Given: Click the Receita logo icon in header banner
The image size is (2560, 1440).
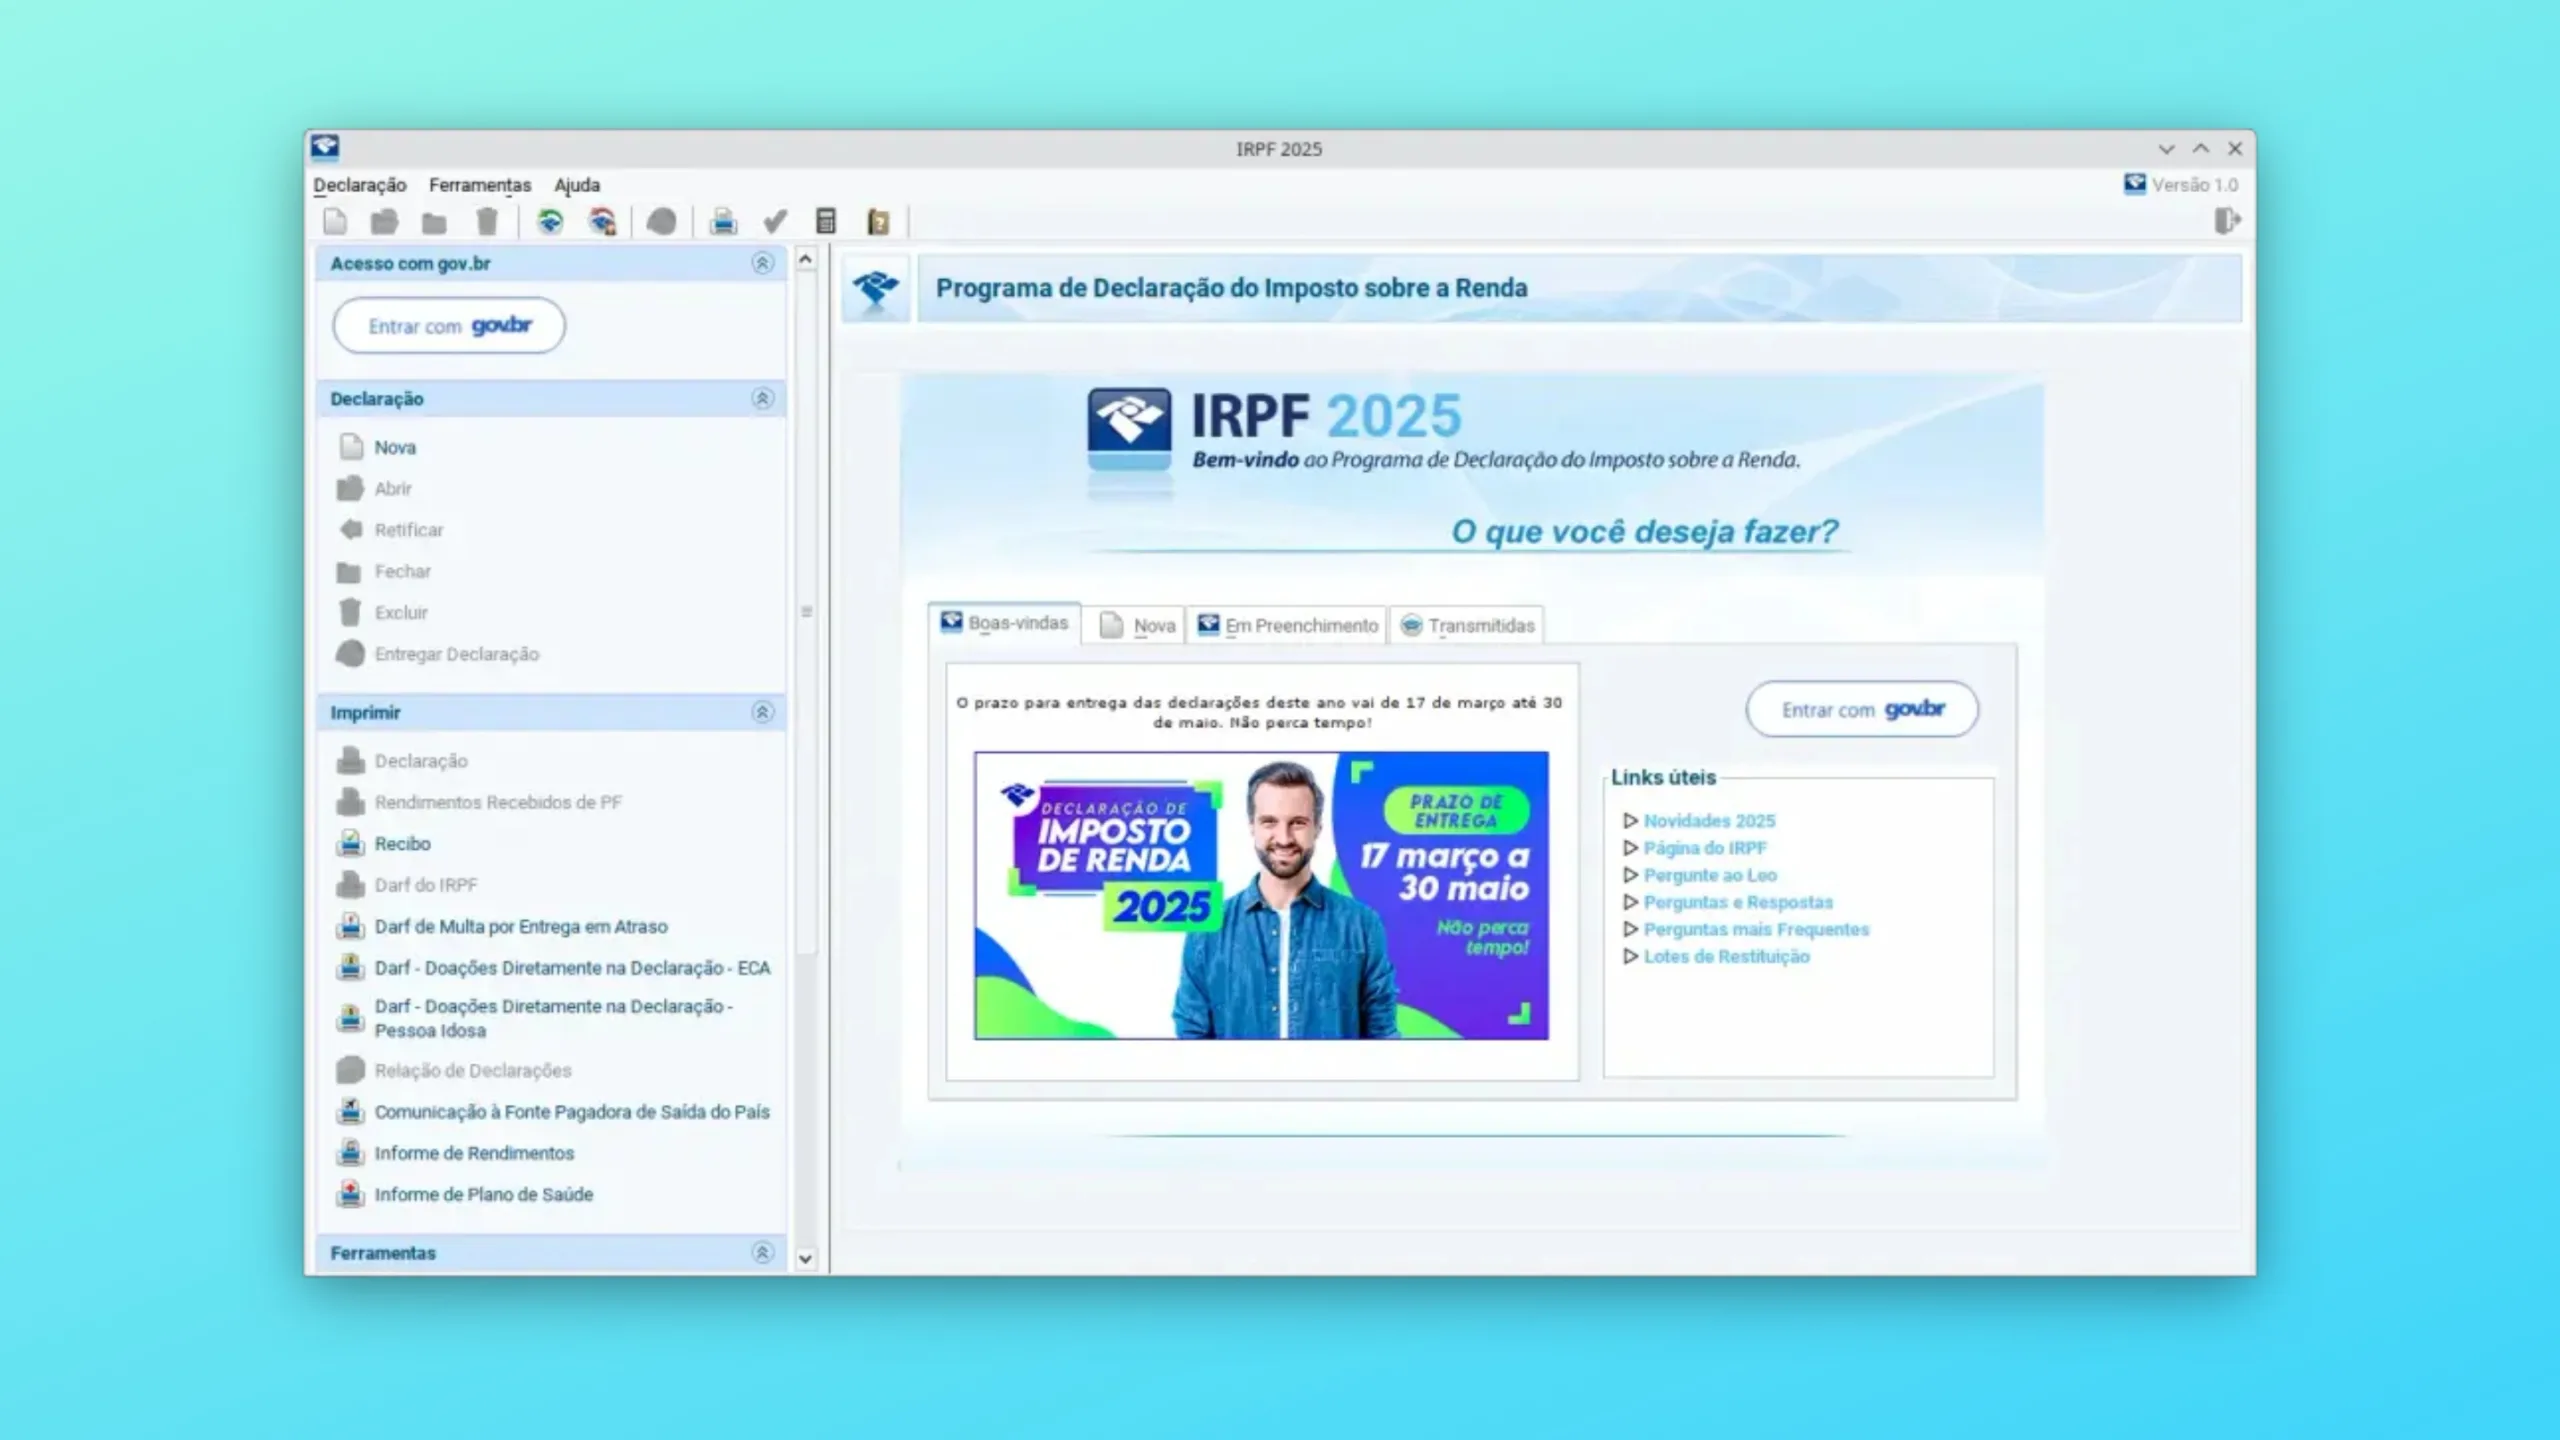Looking at the screenshot, I should tap(876, 288).
